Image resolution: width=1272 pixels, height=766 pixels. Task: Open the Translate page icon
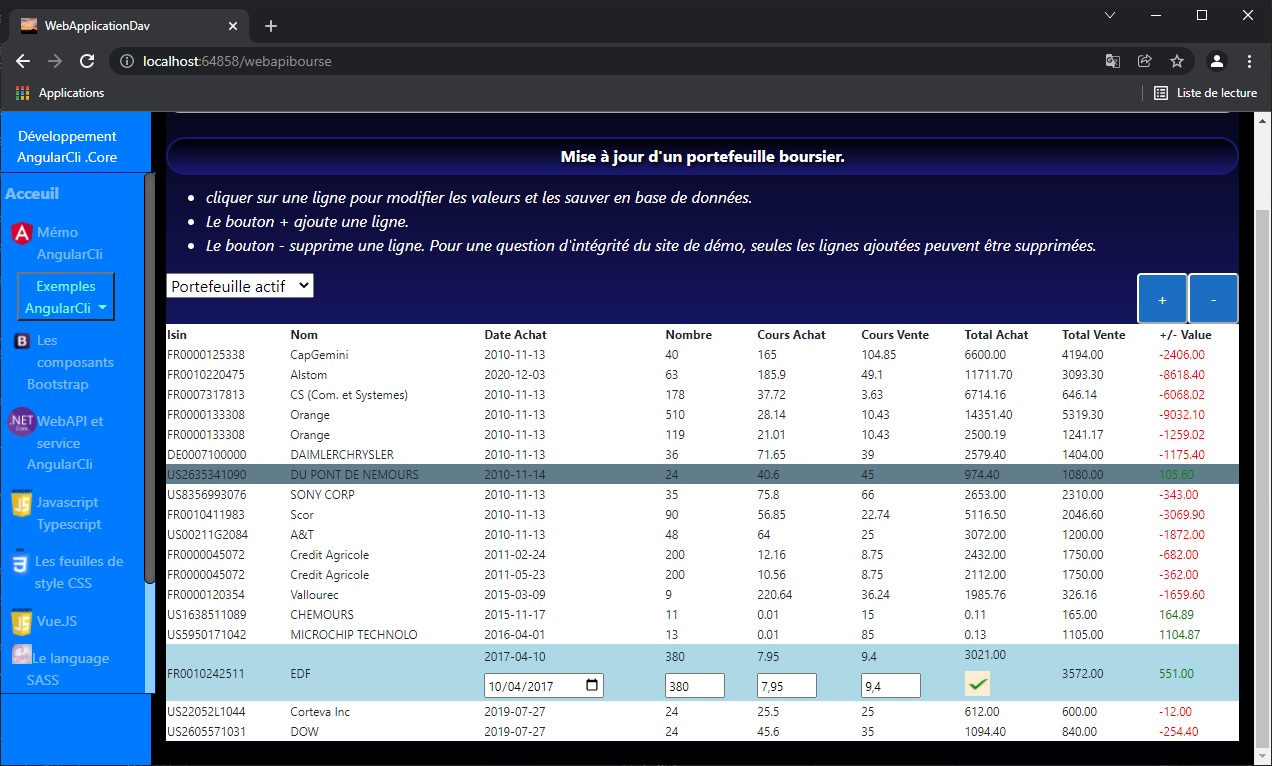point(1113,61)
